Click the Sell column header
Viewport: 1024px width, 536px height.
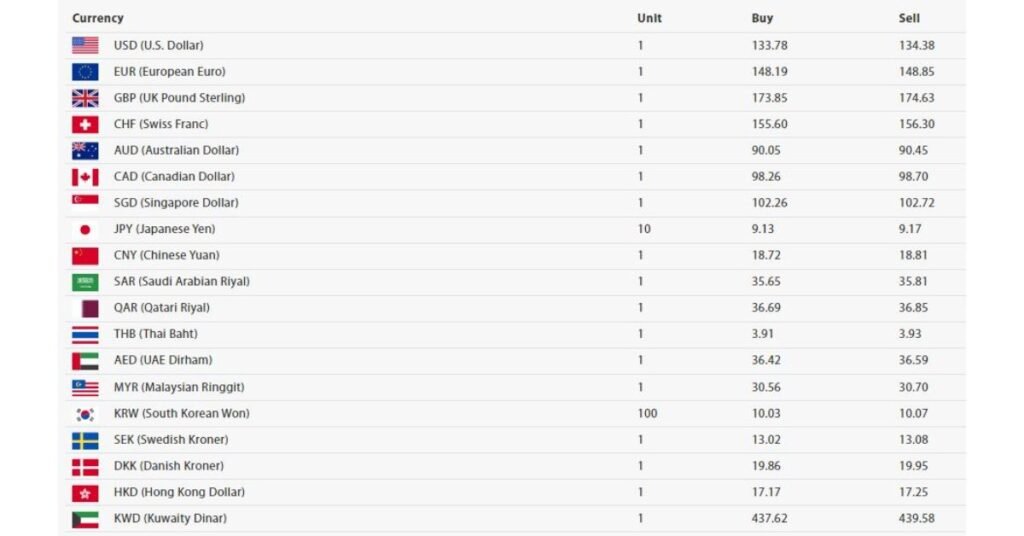[x=909, y=18]
